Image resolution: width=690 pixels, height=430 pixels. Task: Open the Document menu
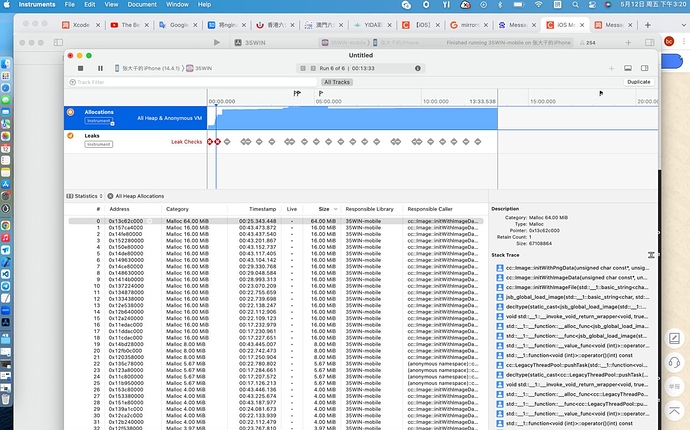[x=142, y=4]
